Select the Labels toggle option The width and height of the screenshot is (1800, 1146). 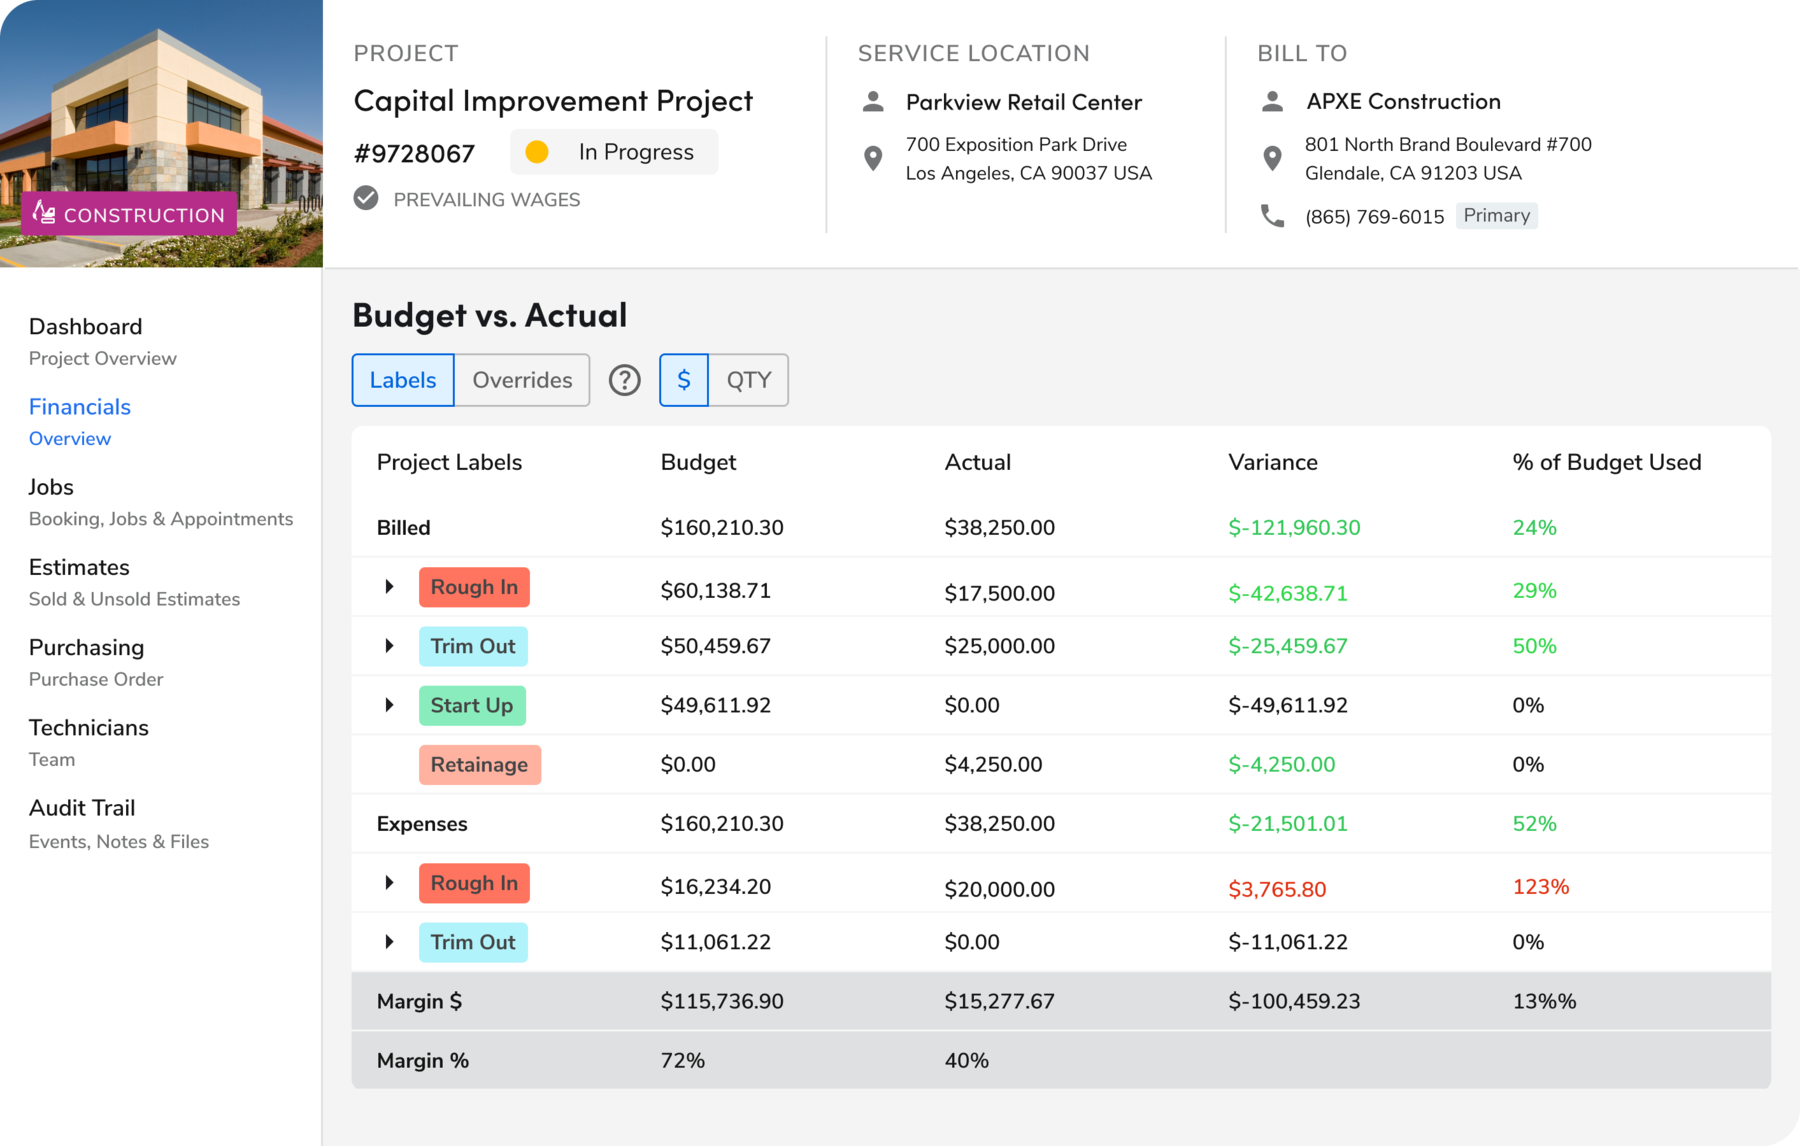(402, 380)
